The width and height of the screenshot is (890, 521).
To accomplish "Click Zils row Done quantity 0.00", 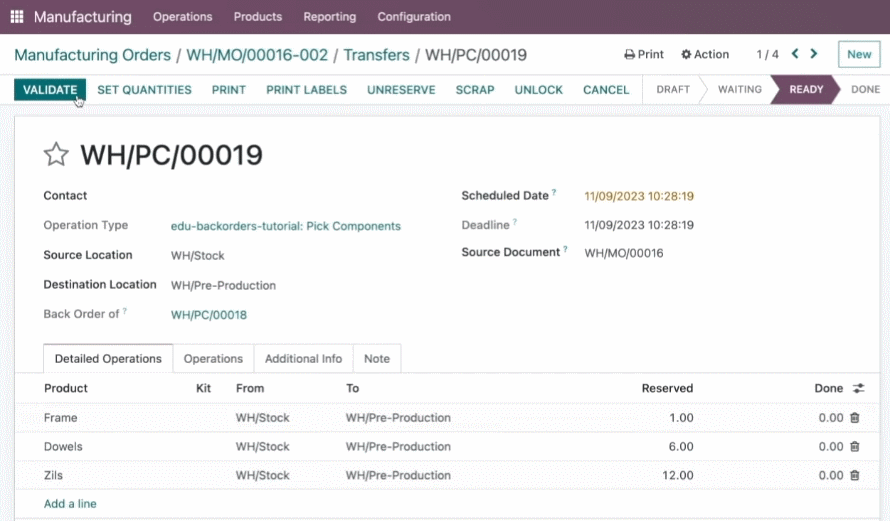I will click(x=830, y=476).
